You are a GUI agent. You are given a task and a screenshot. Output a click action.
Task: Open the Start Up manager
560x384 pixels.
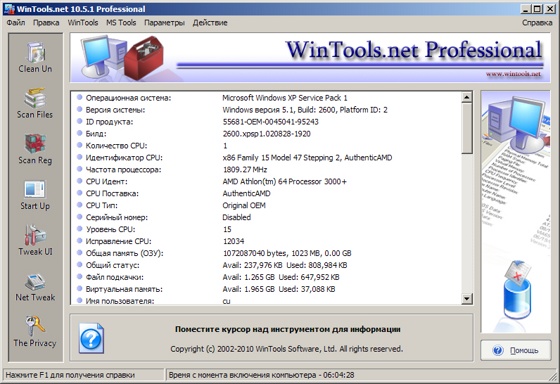[35, 195]
